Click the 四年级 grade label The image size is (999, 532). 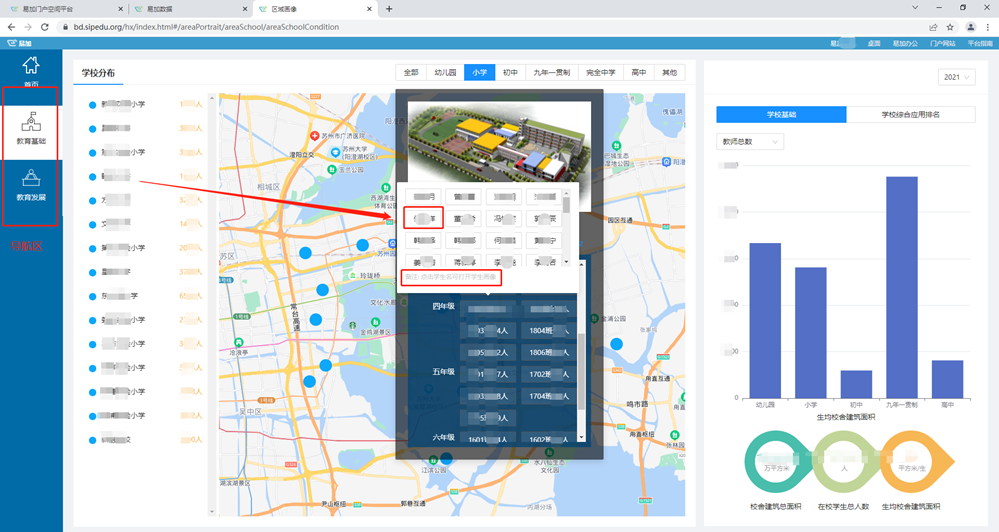443,306
